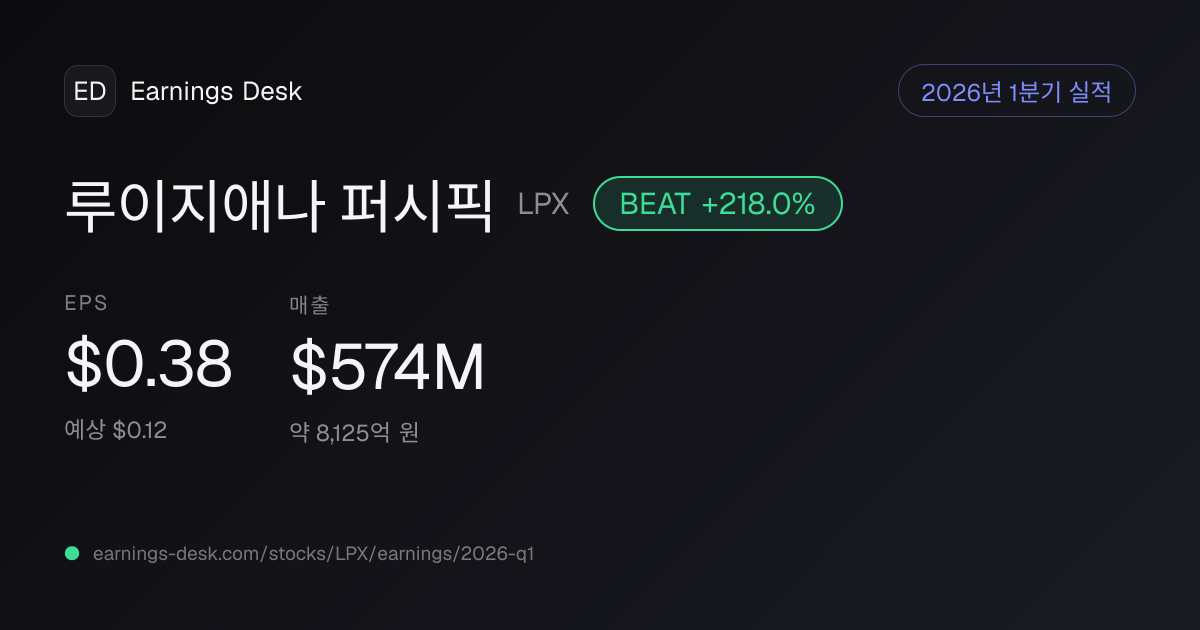Click the LPX ticker symbol
This screenshot has width=1200, height=630.
click(543, 204)
